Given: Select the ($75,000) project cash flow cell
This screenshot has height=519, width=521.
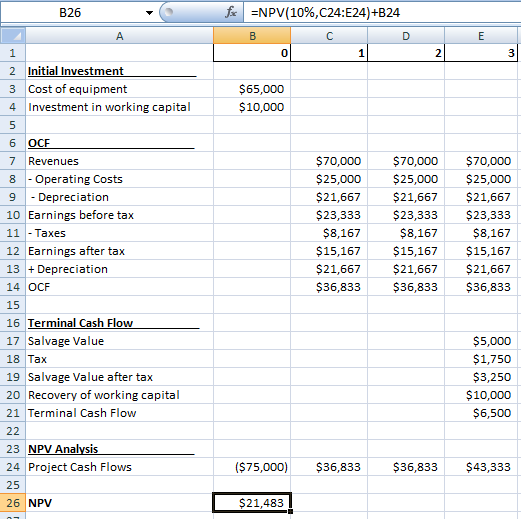Looking at the screenshot, I should (x=252, y=467).
